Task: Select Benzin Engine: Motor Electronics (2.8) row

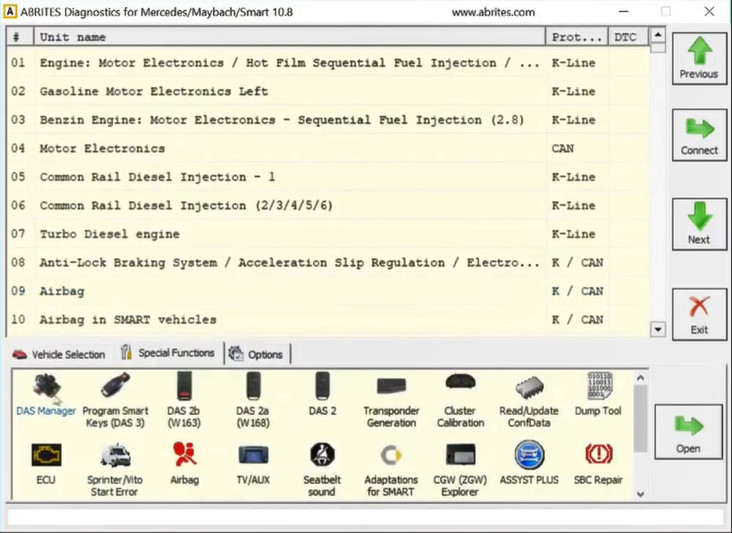Action: click(328, 120)
